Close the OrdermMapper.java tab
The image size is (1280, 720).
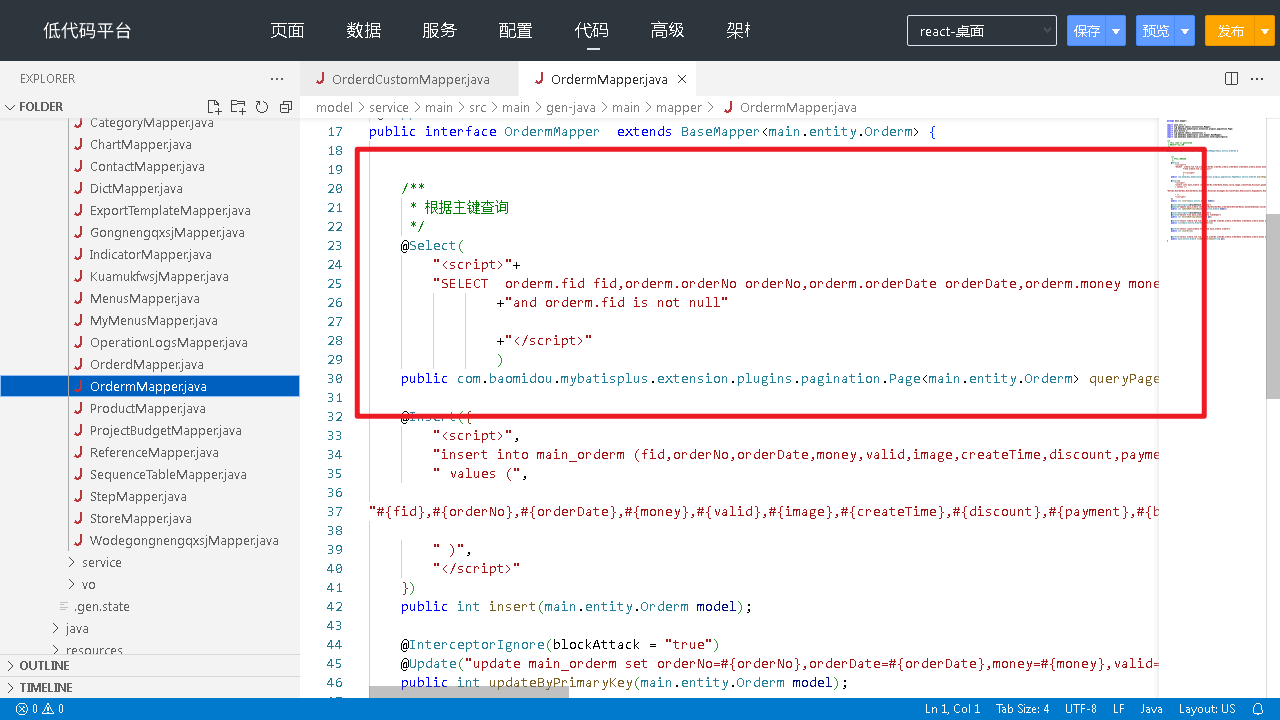(x=682, y=79)
